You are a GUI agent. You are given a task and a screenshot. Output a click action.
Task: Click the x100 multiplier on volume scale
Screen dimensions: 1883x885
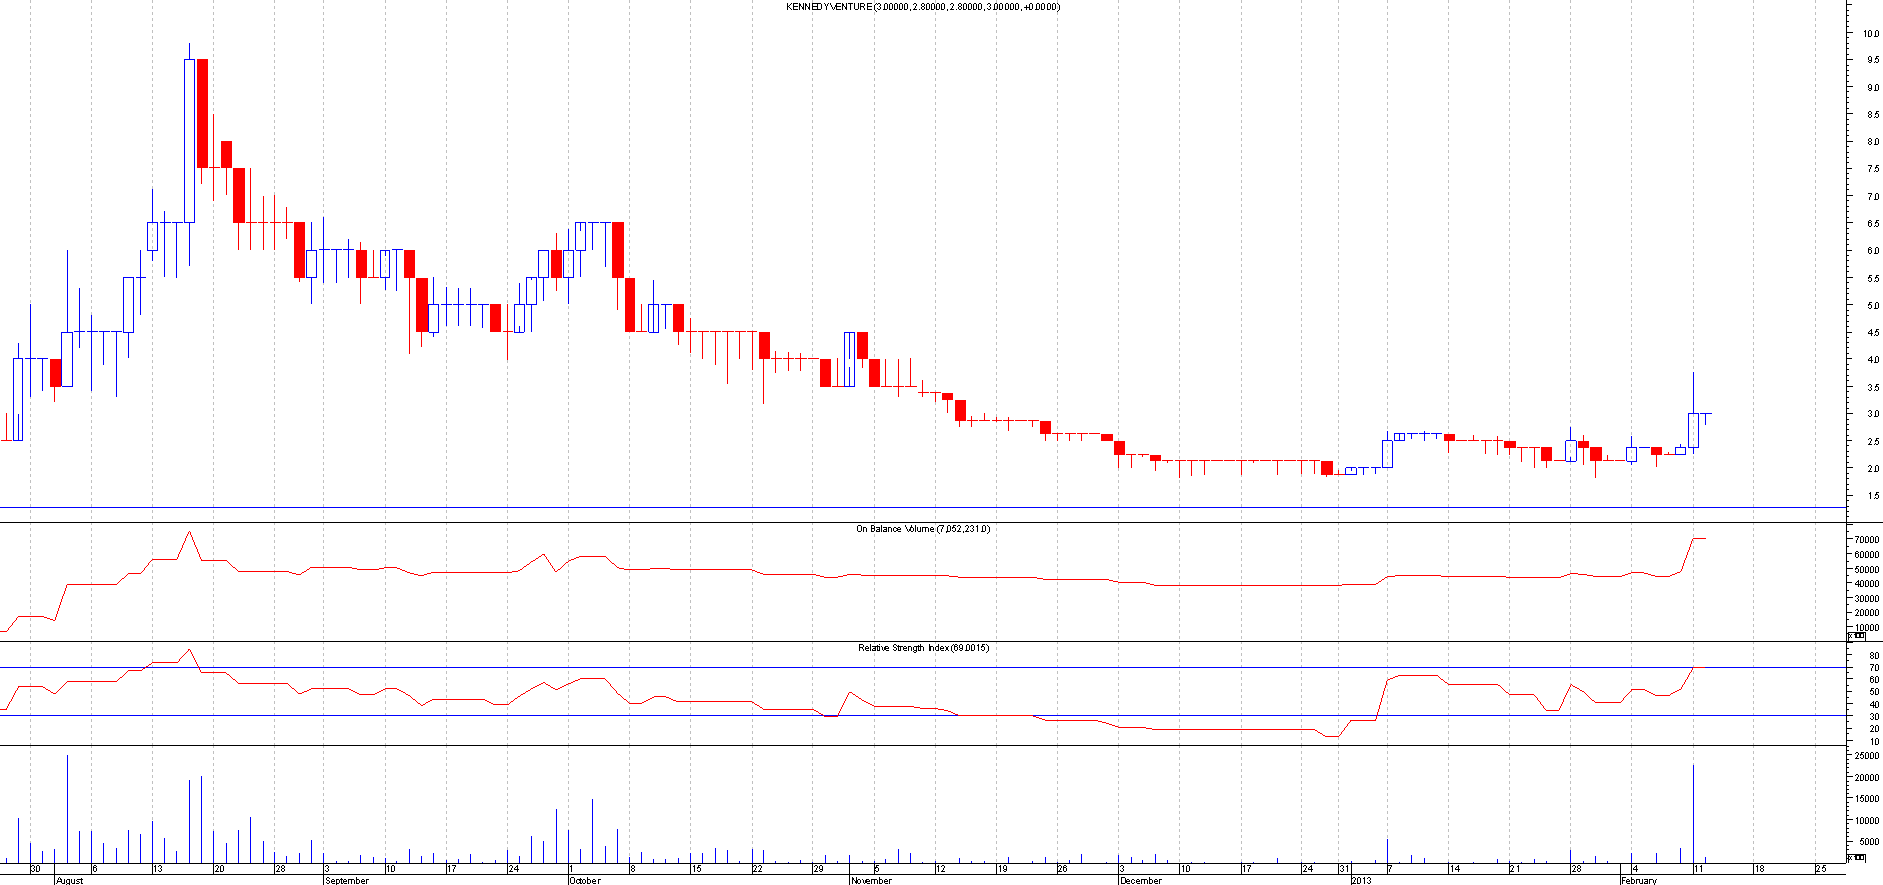[1857, 857]
